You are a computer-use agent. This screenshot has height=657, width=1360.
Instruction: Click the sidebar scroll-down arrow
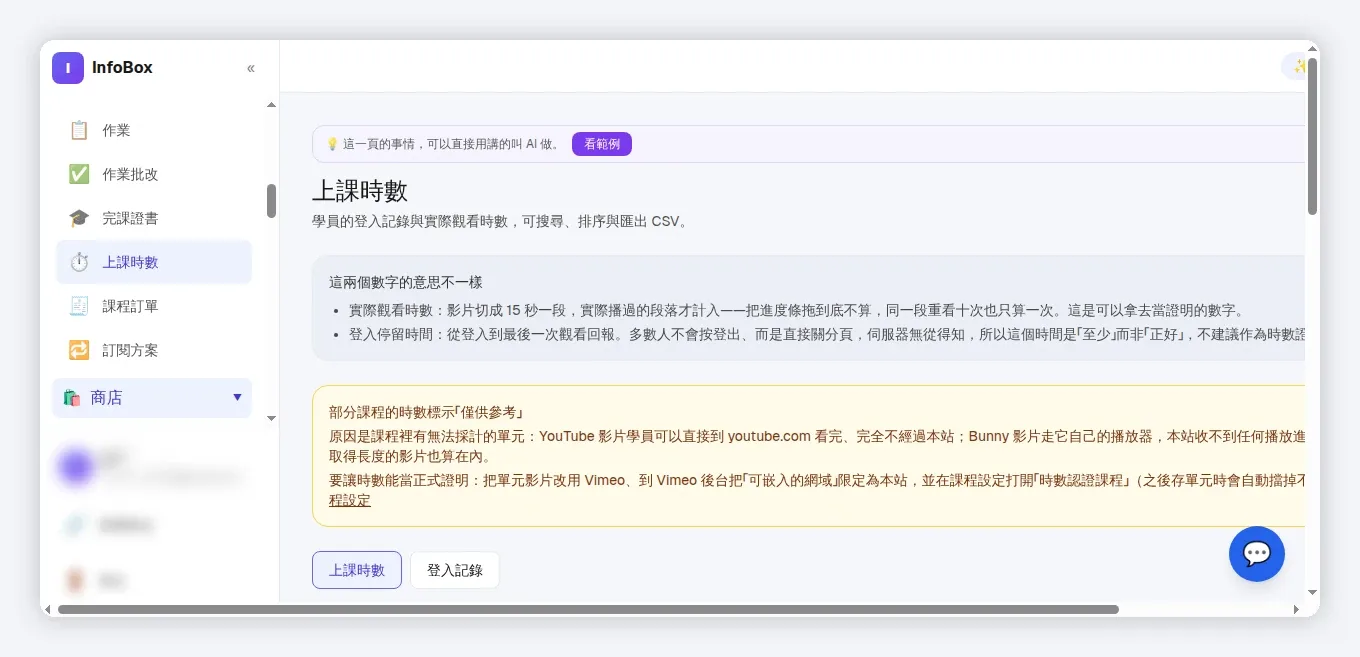[x=271, y=418]
